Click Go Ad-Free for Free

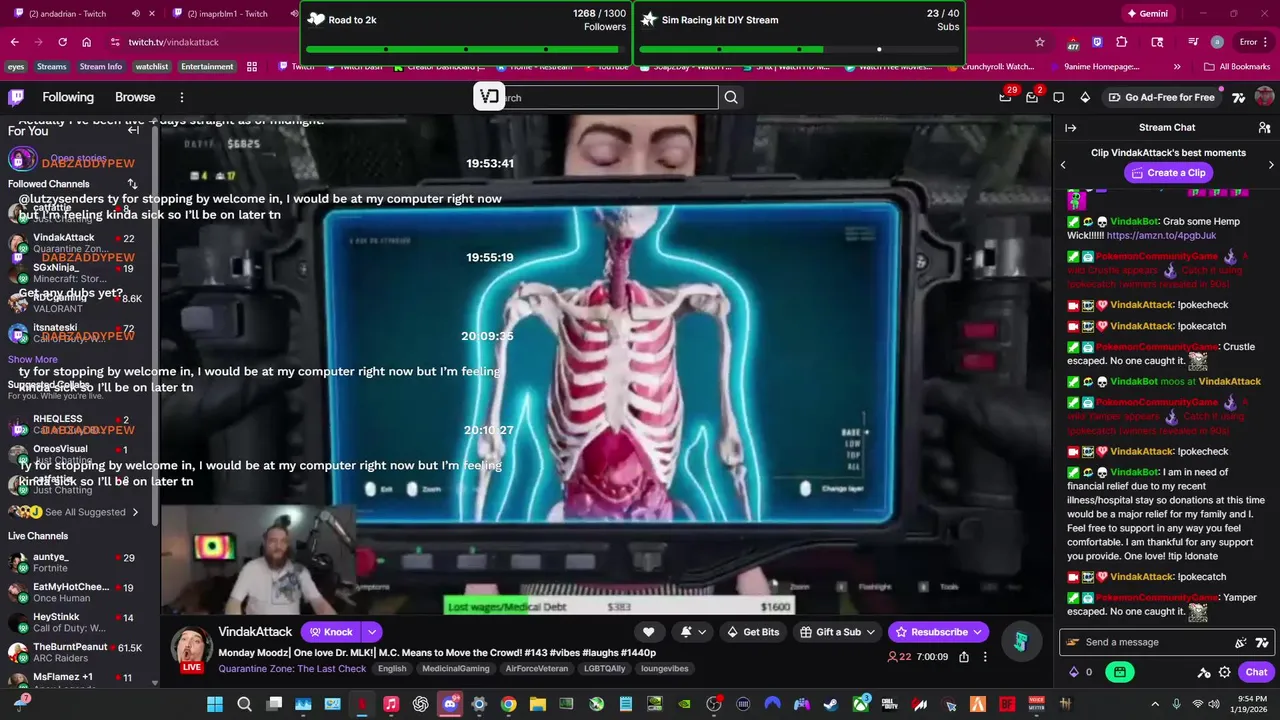pyautogui.click(x=1160, y=97)
